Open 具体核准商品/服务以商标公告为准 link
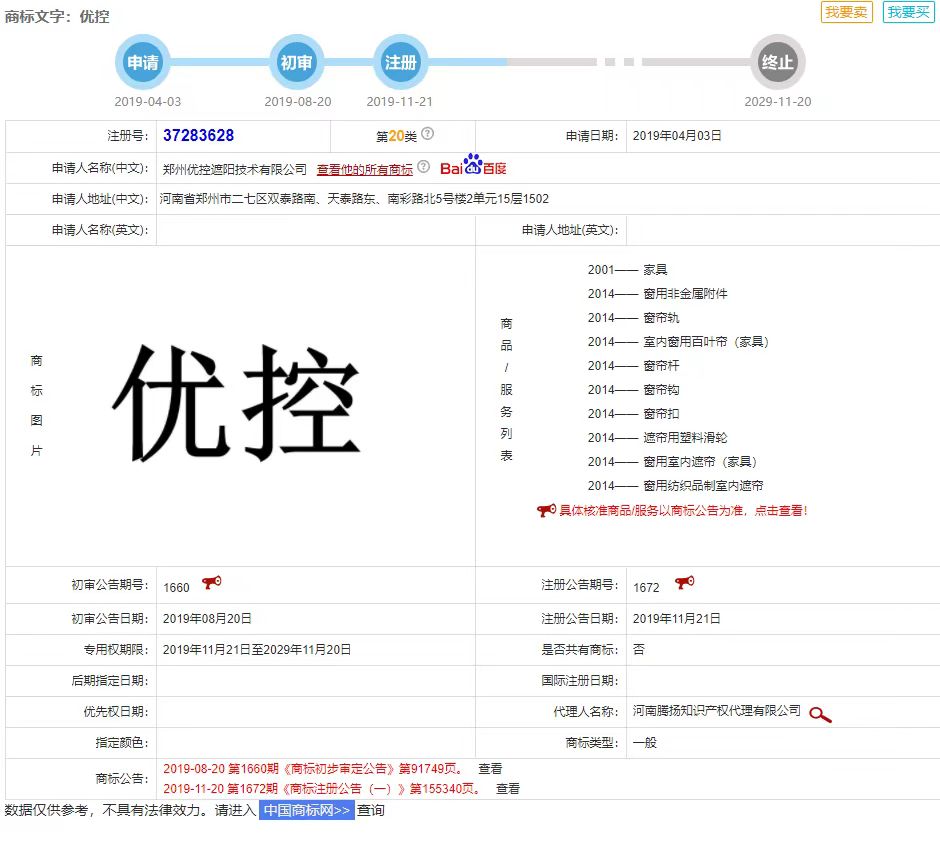 [683, 511]
